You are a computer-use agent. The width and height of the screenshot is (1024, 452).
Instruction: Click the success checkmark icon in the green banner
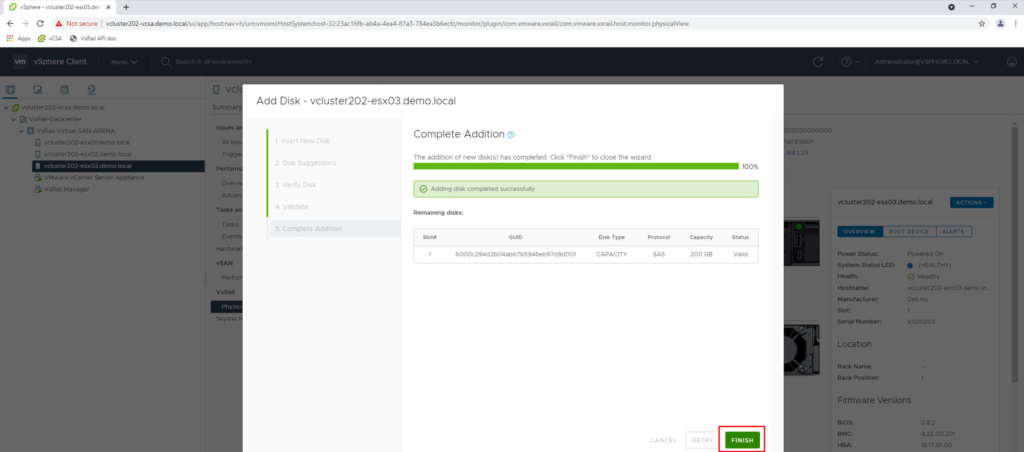pos(423,189)
